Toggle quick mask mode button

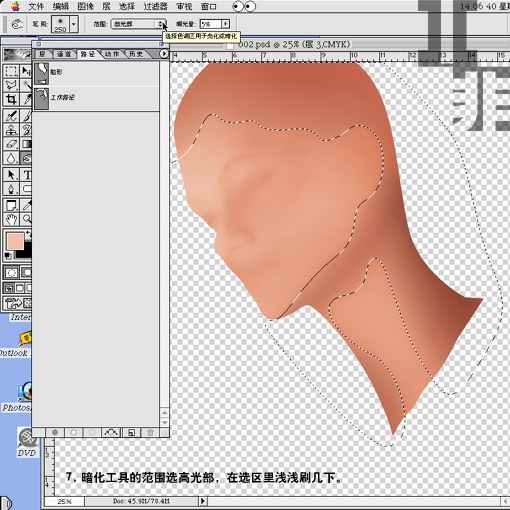tap(26, 273)
